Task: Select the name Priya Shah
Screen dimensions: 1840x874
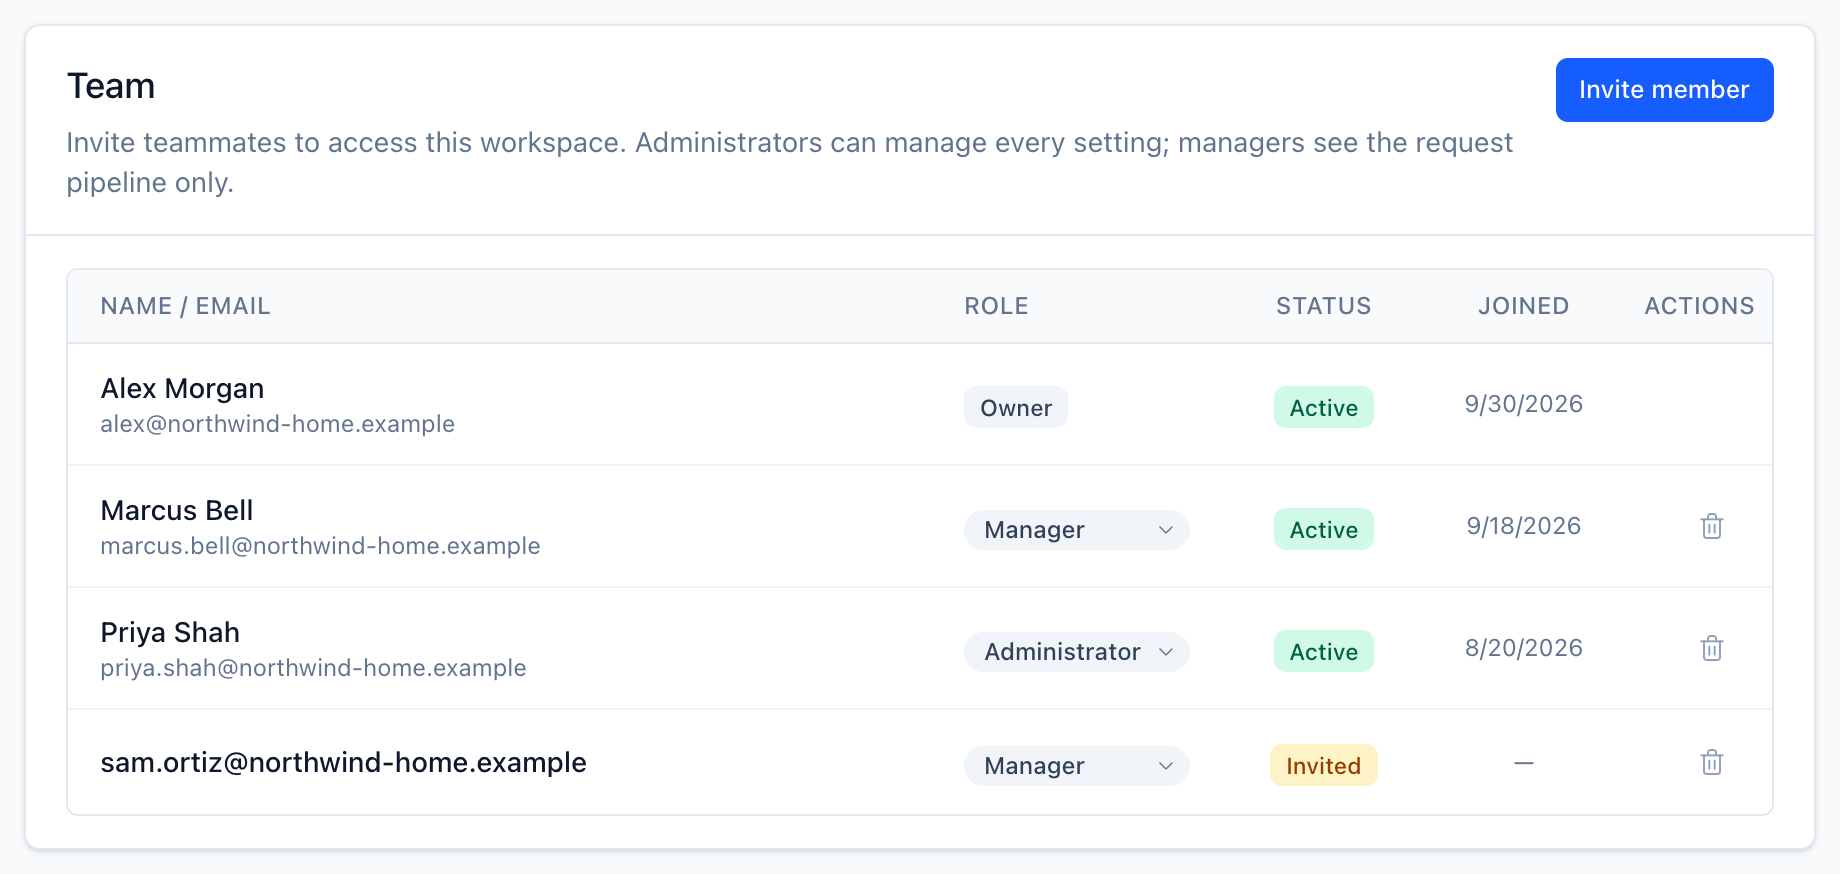Action: tap(170, 632)
